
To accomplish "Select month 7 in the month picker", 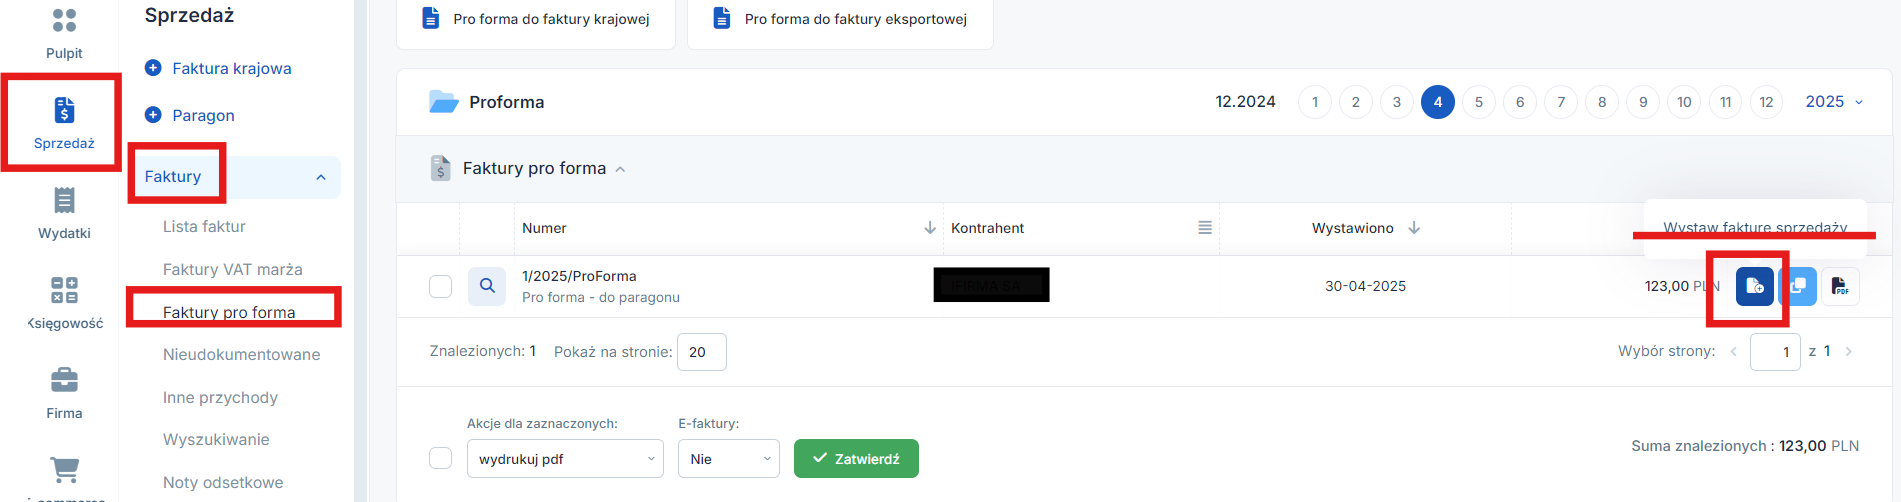I will click(x=1561, y=102).
